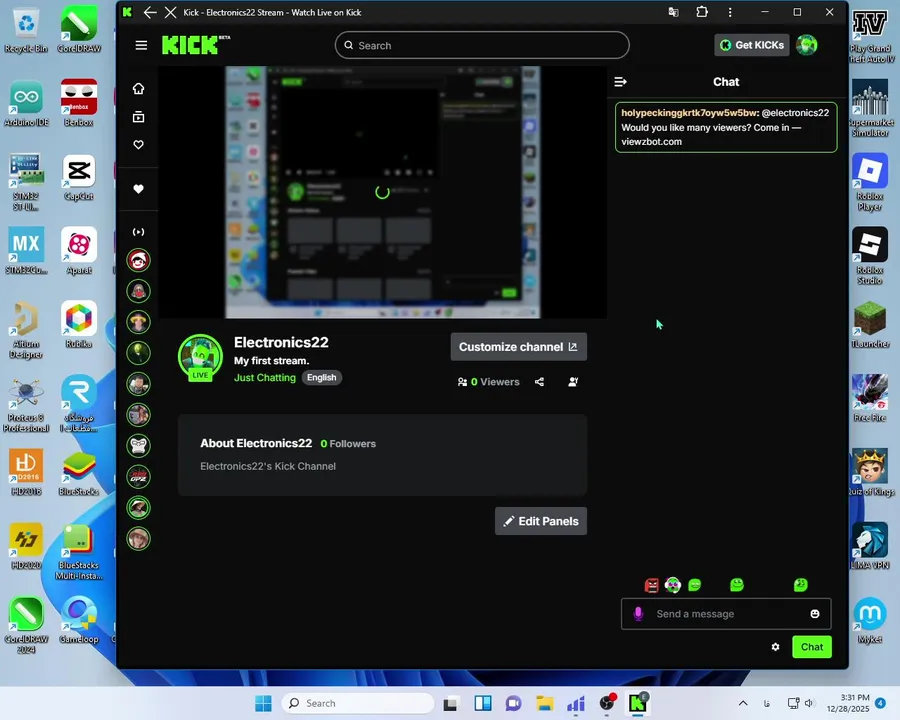Click Kick app icon on taskbar
The width and height of the screenshot is (900, 720).
638,703
